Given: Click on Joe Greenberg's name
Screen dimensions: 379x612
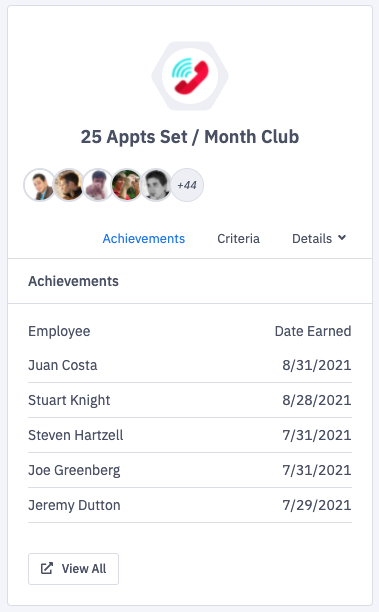Looking at the screenshot, I should pos(74,470).
